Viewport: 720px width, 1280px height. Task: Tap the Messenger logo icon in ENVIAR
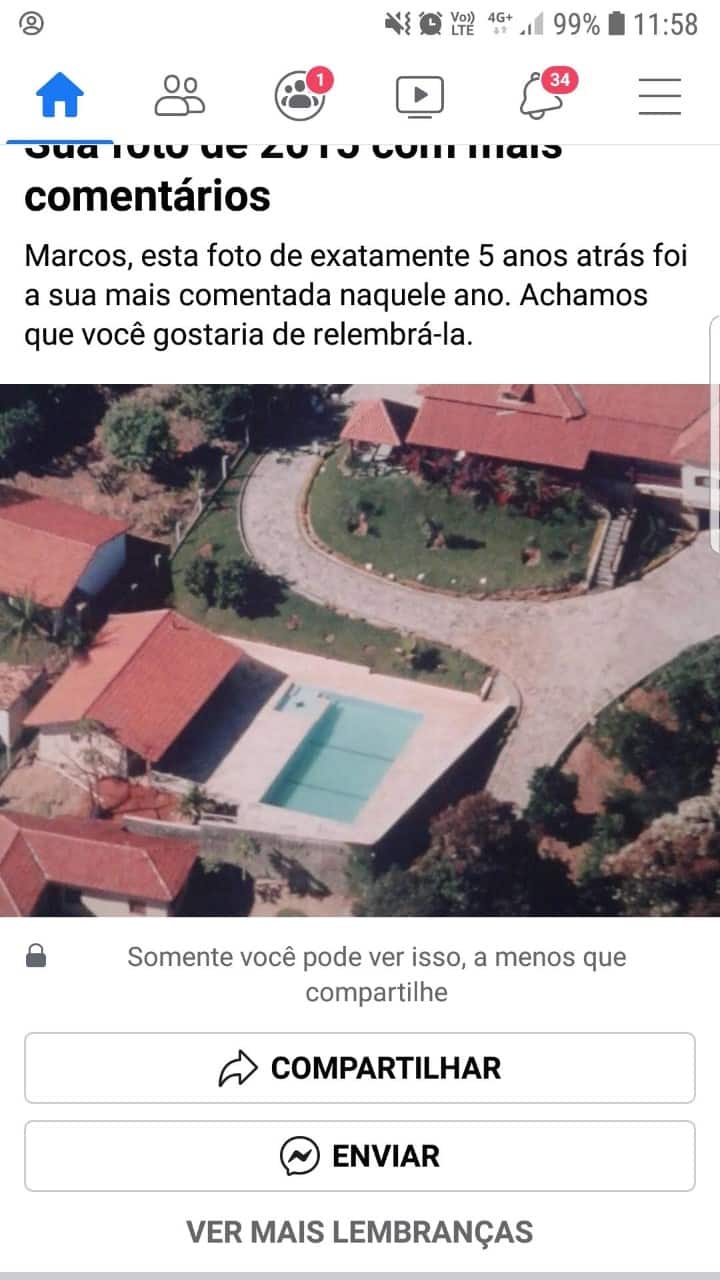pos(300,1156)
